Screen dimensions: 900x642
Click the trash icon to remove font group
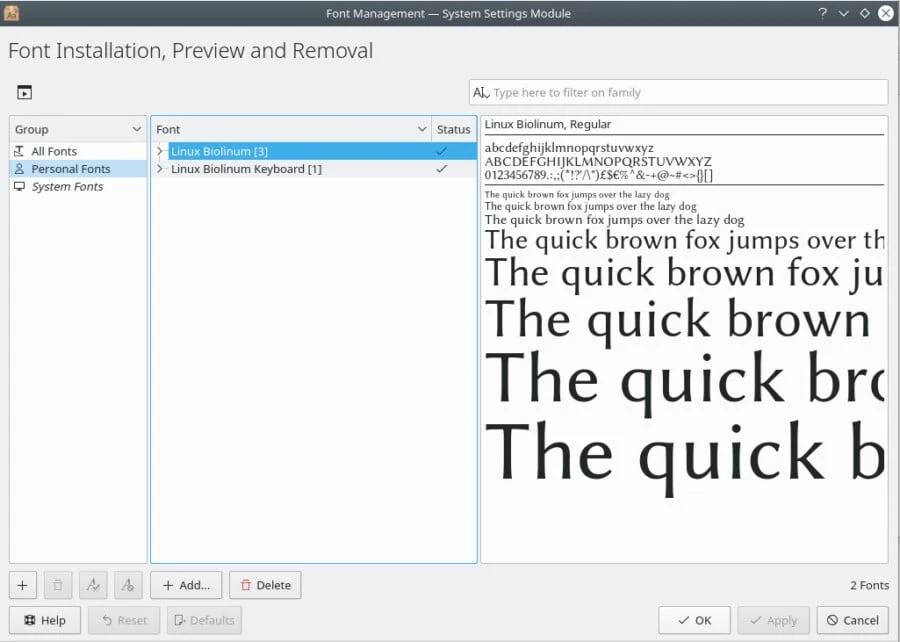[x=58, y=585]
